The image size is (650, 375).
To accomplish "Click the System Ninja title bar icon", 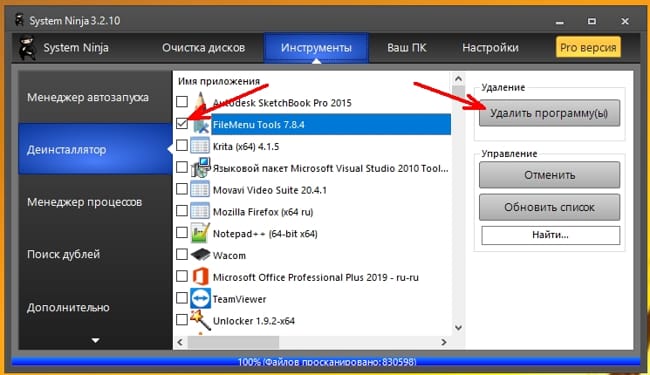I will (19, 20).
